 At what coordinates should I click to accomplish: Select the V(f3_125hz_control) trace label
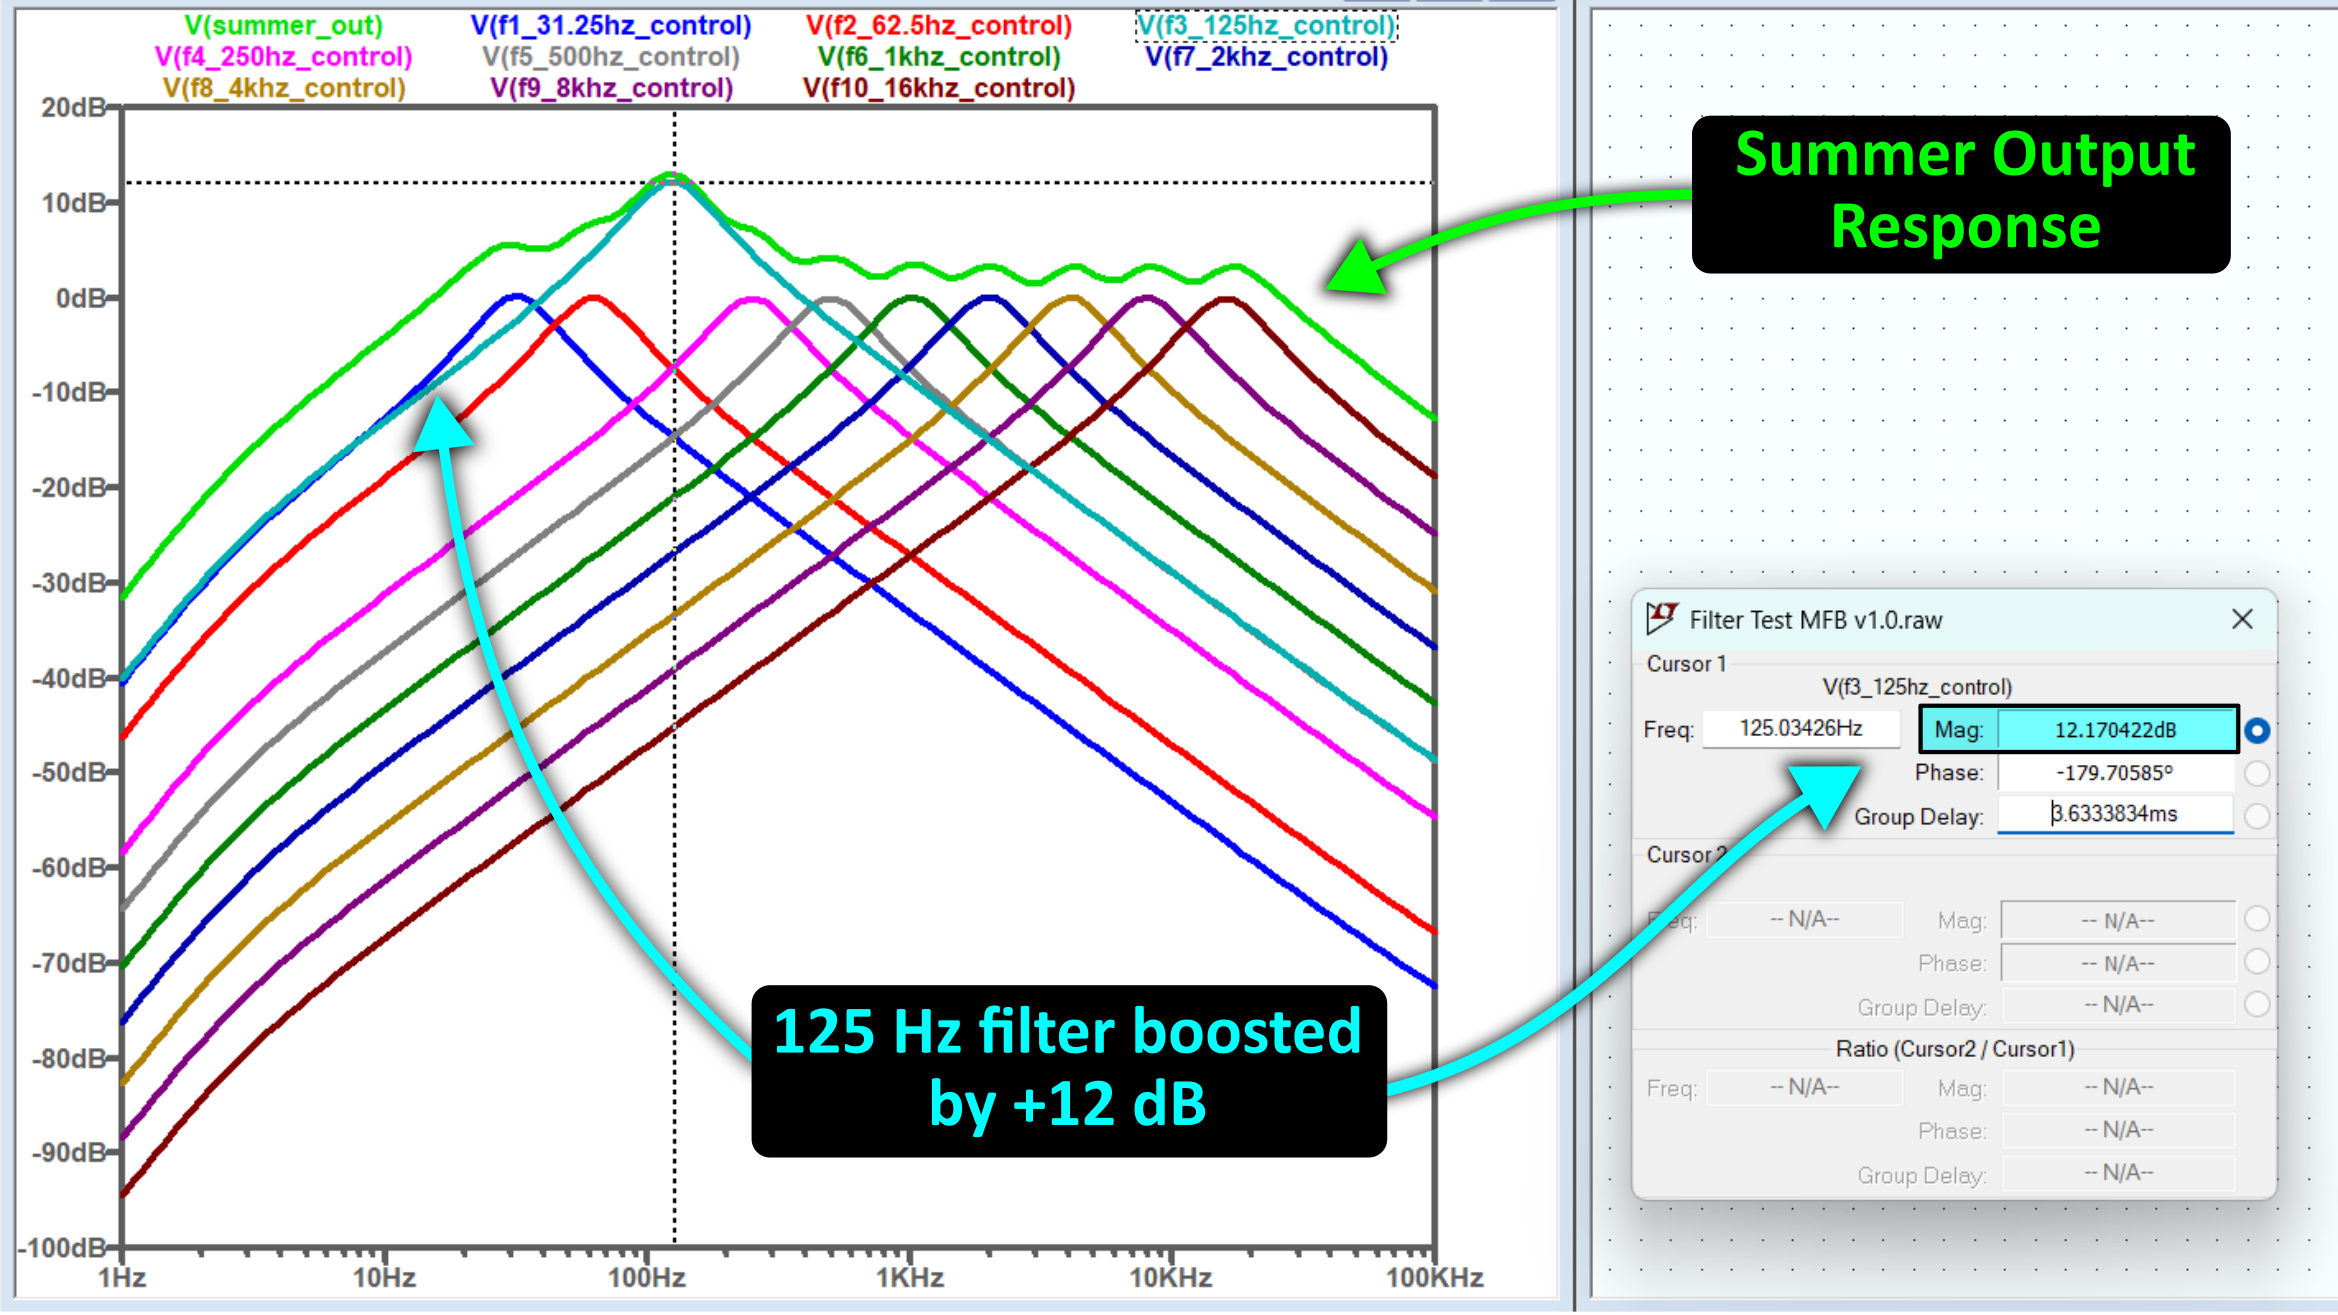click(x=1266, y=25)
